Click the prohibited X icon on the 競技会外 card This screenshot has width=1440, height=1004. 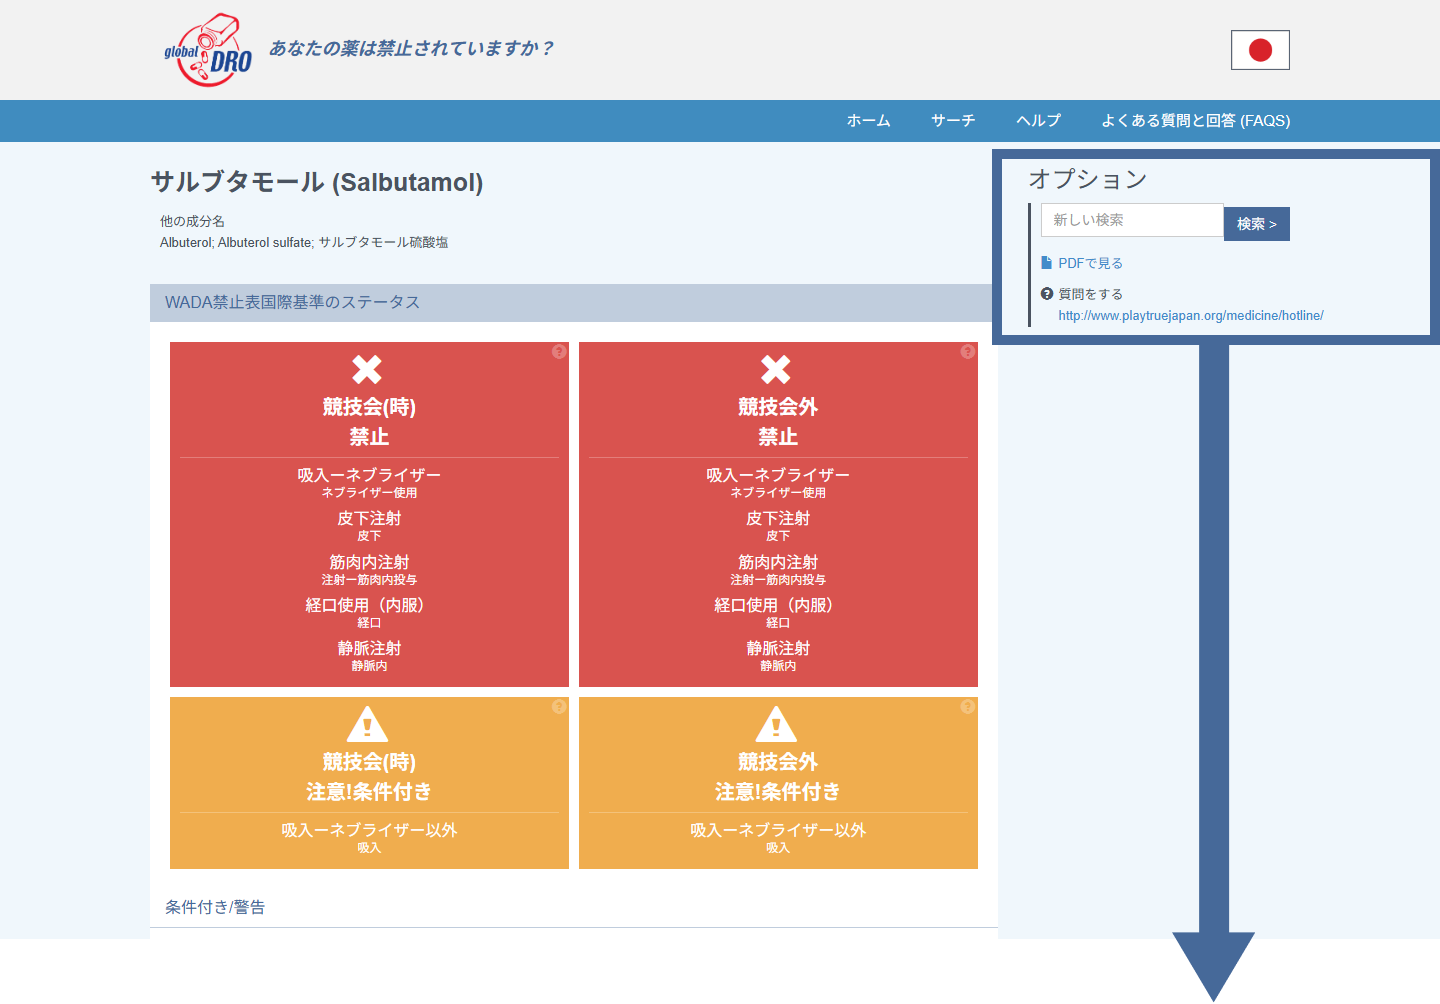(778, 369)
